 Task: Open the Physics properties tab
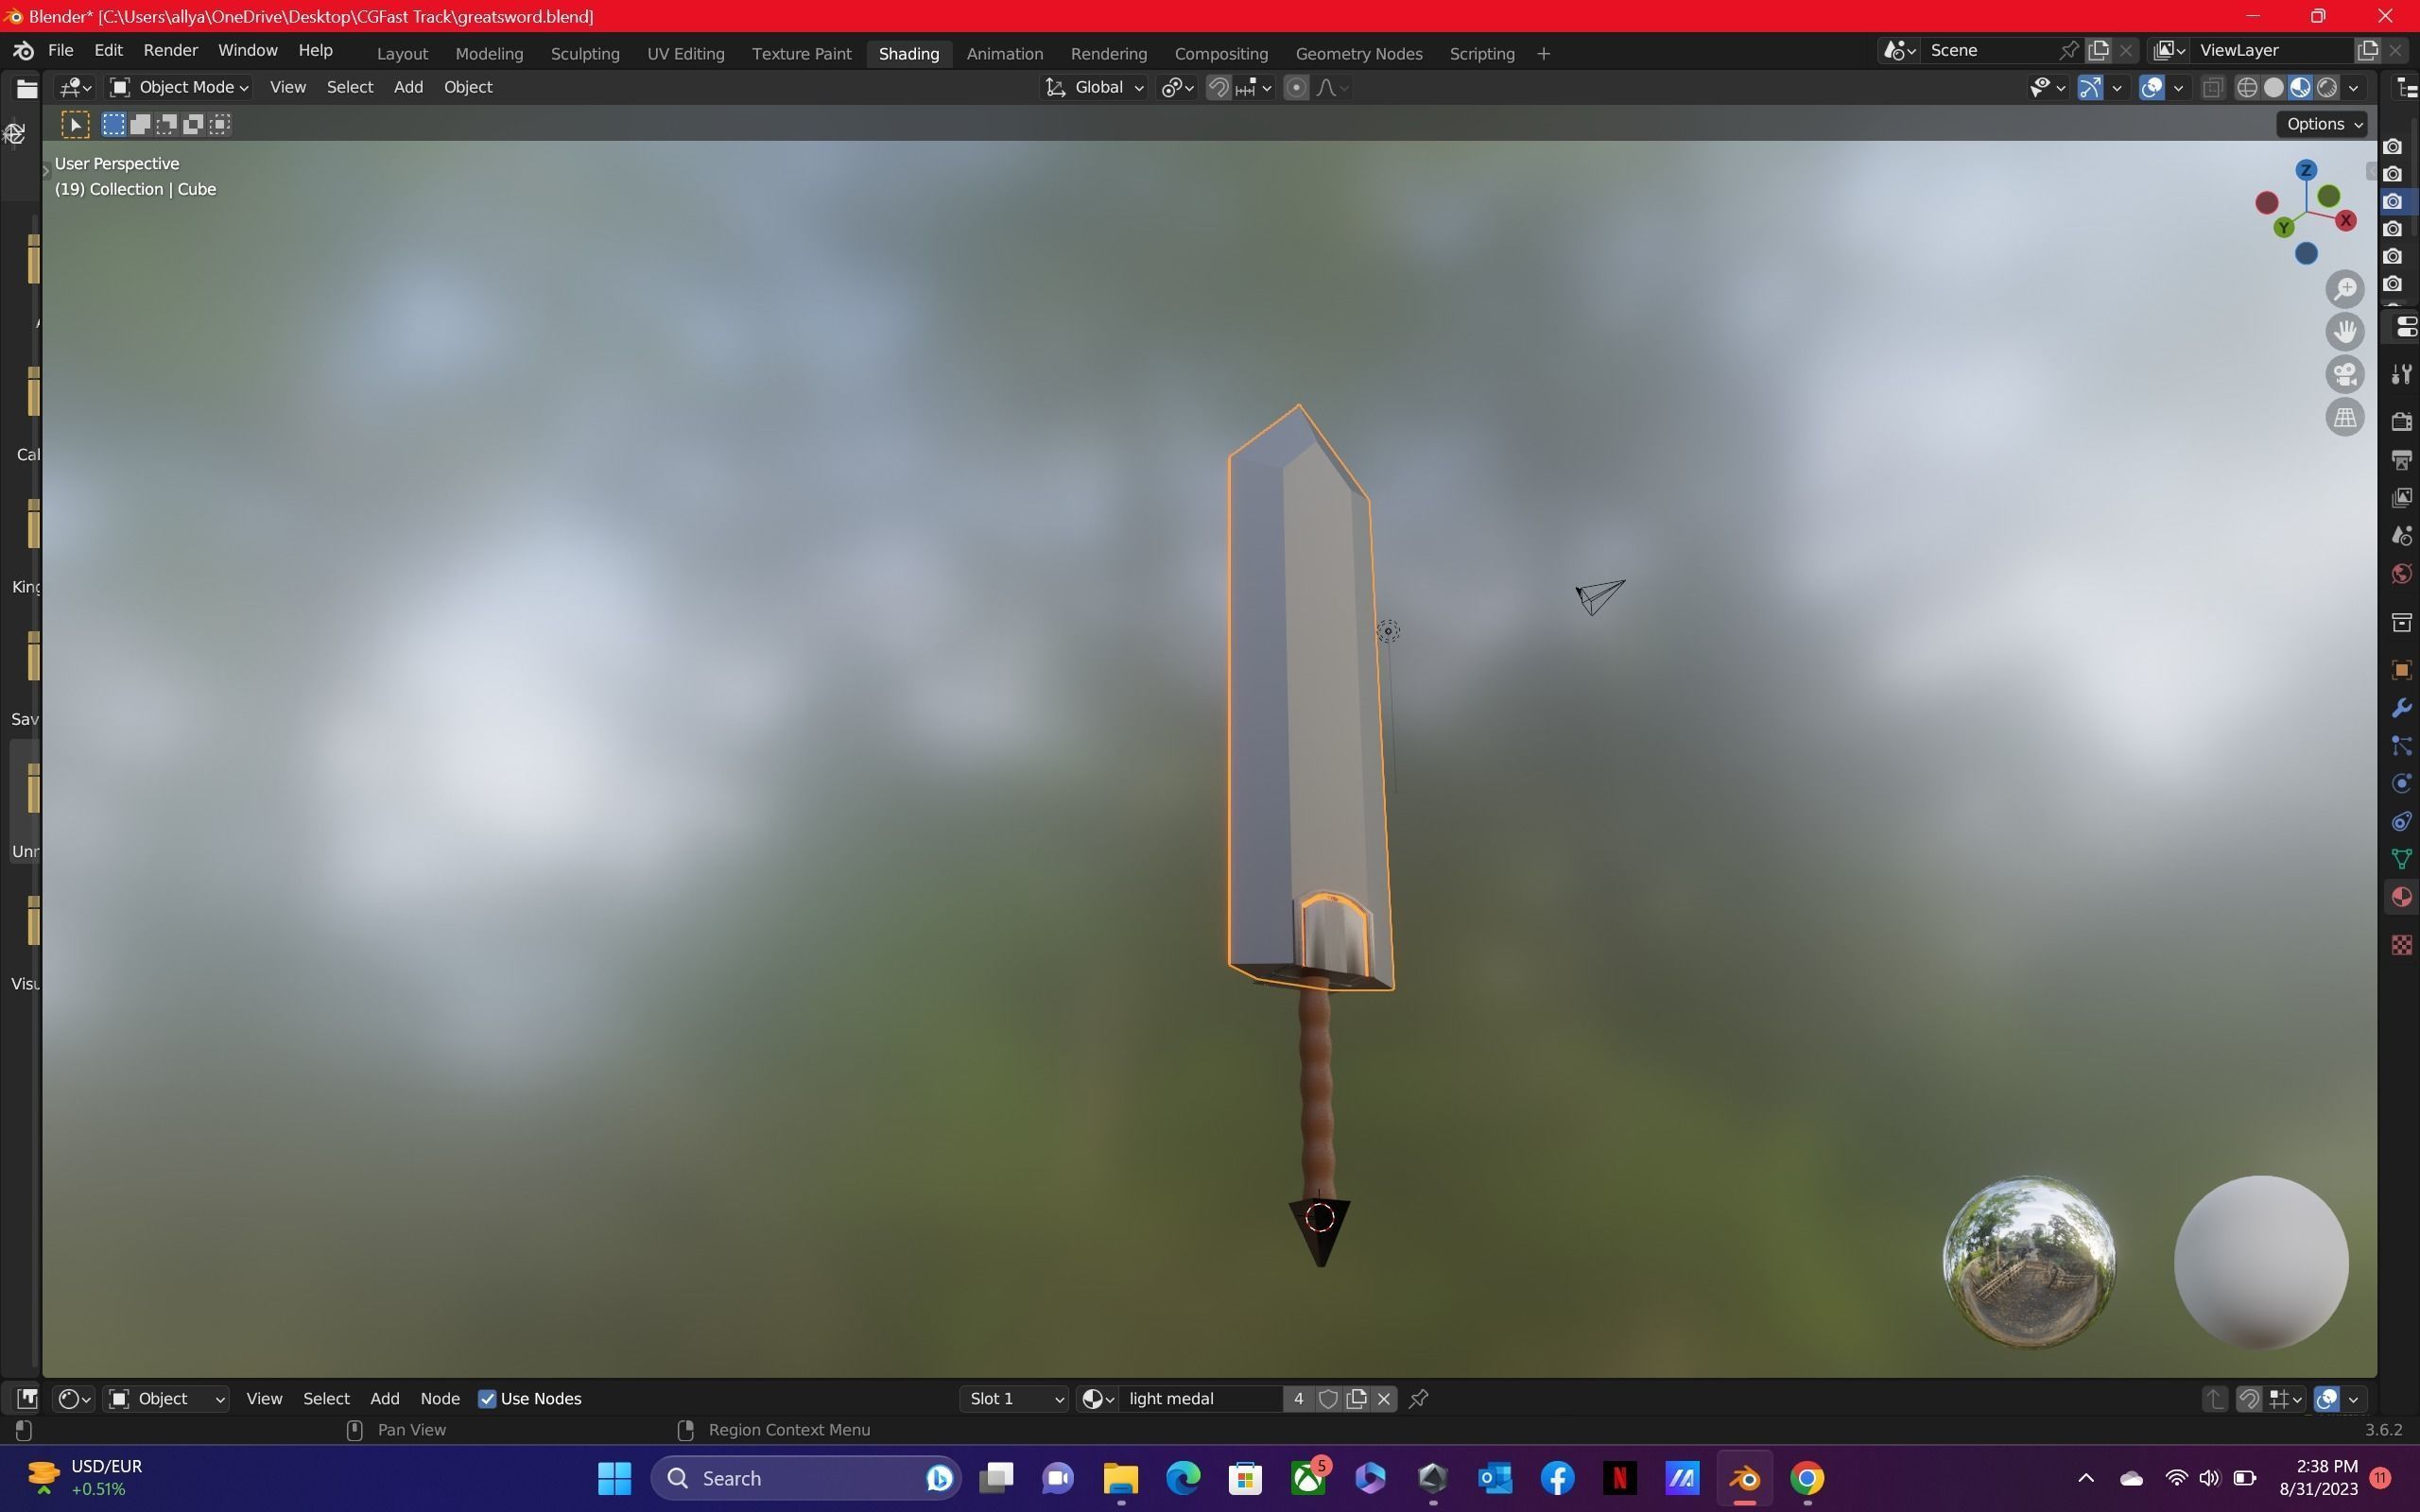click(2401, 783)
